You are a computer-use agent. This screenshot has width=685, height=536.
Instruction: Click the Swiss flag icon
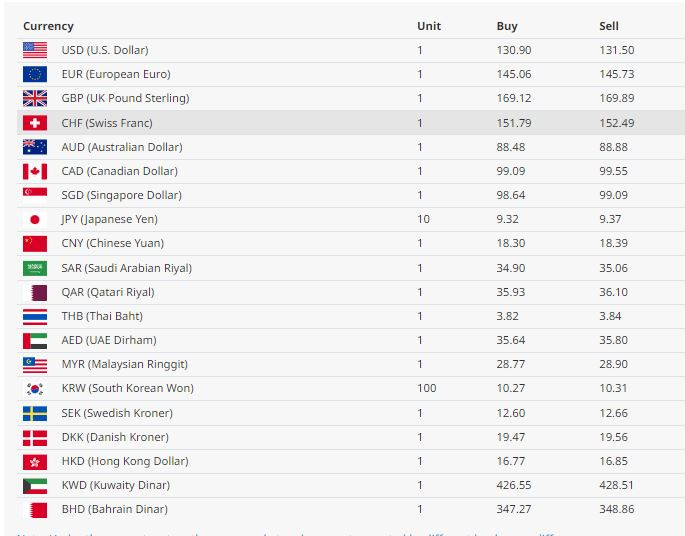tap(35, 123)
